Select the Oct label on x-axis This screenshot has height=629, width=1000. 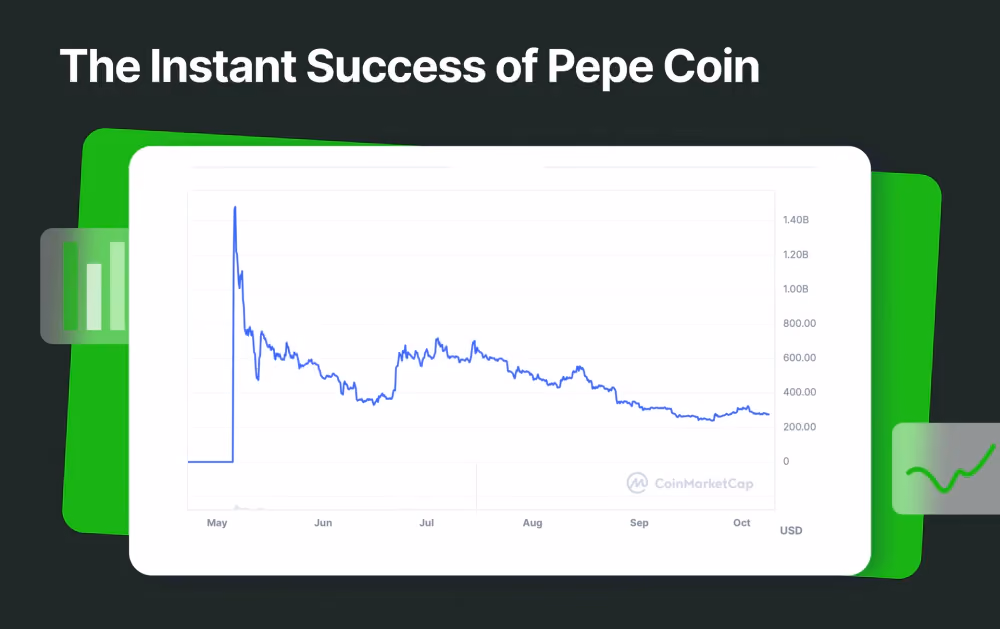[x=742, y=522]
